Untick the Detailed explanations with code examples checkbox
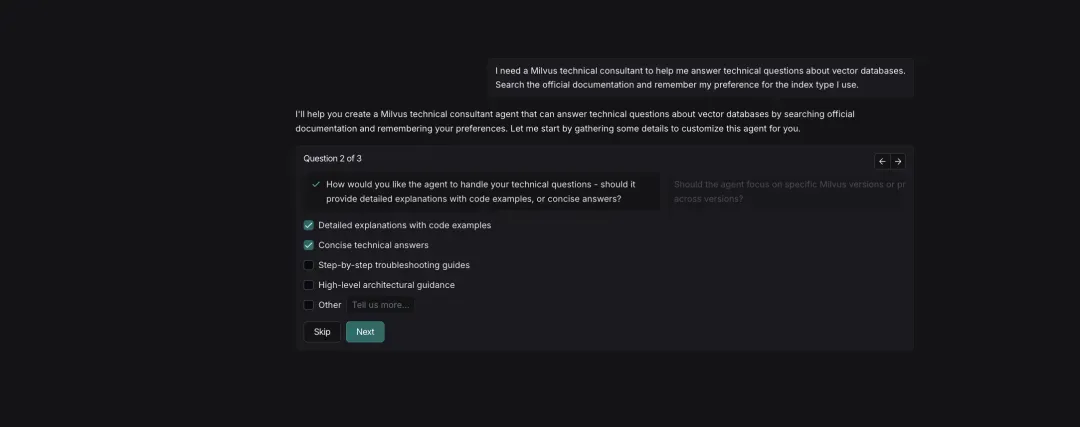This screenshot has width=1080, height=427. (x=309, y=225)
